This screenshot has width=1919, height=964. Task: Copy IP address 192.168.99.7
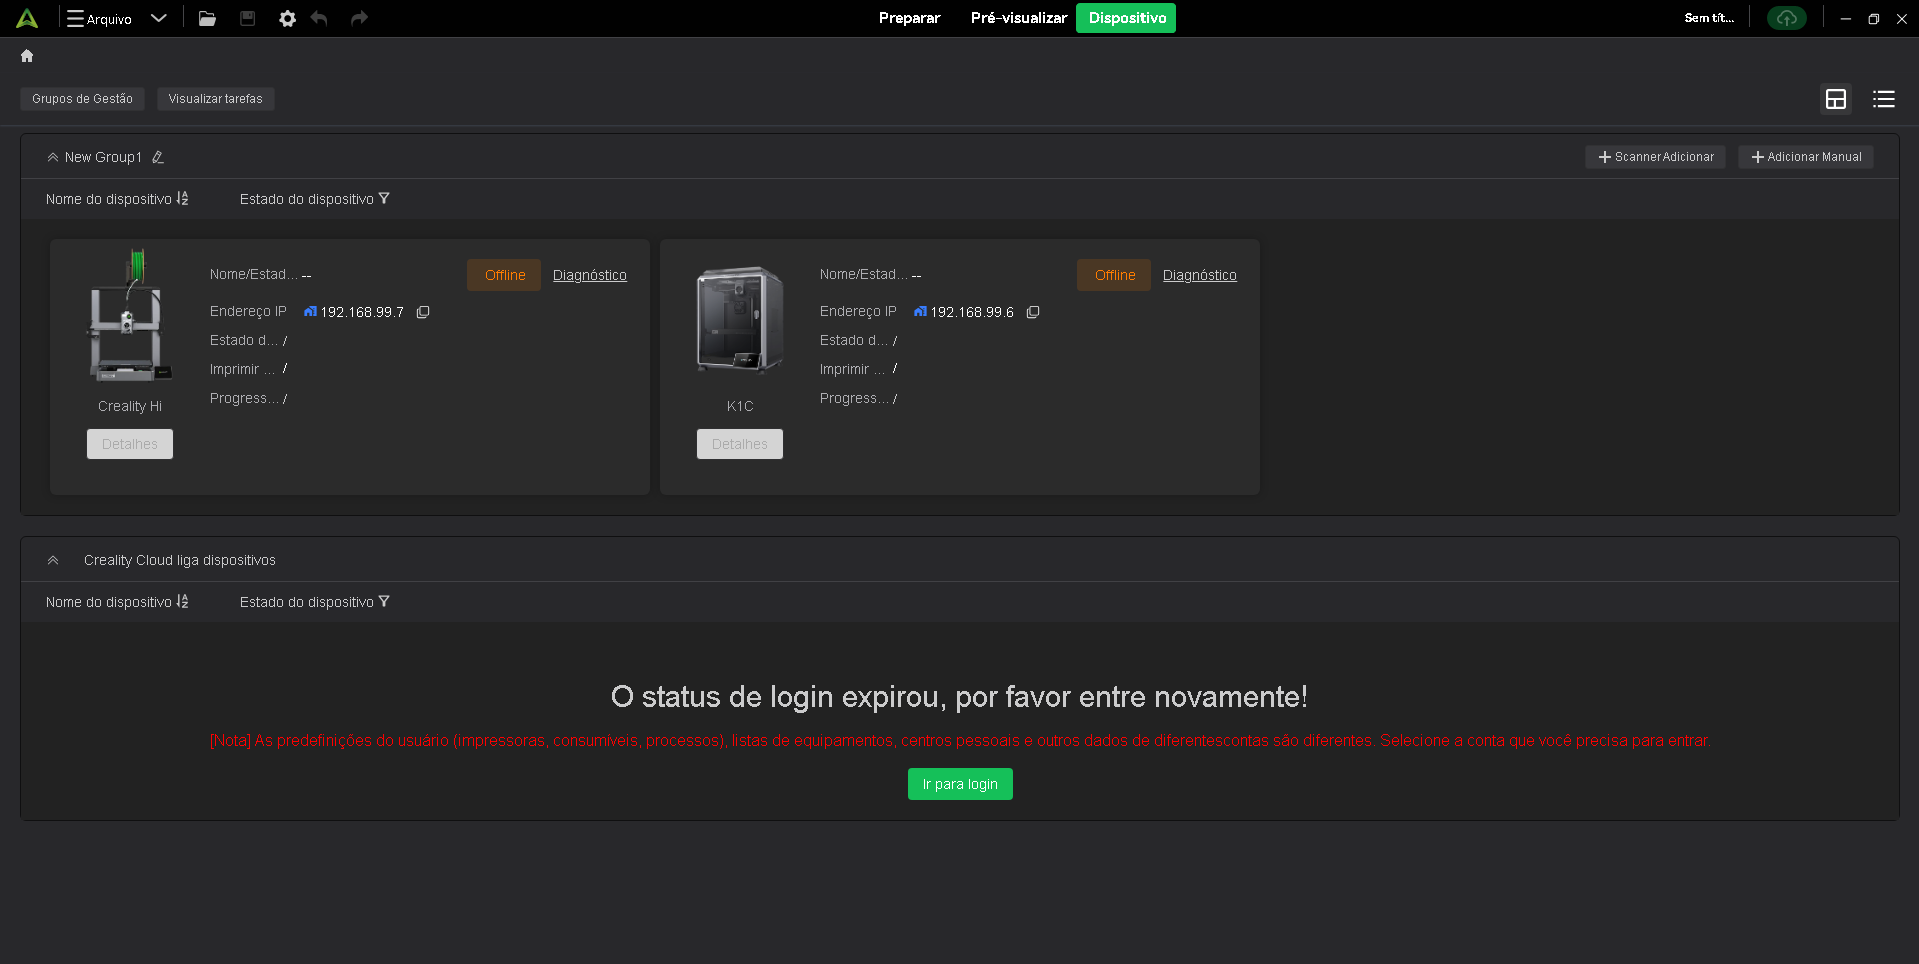coord(423,312)
